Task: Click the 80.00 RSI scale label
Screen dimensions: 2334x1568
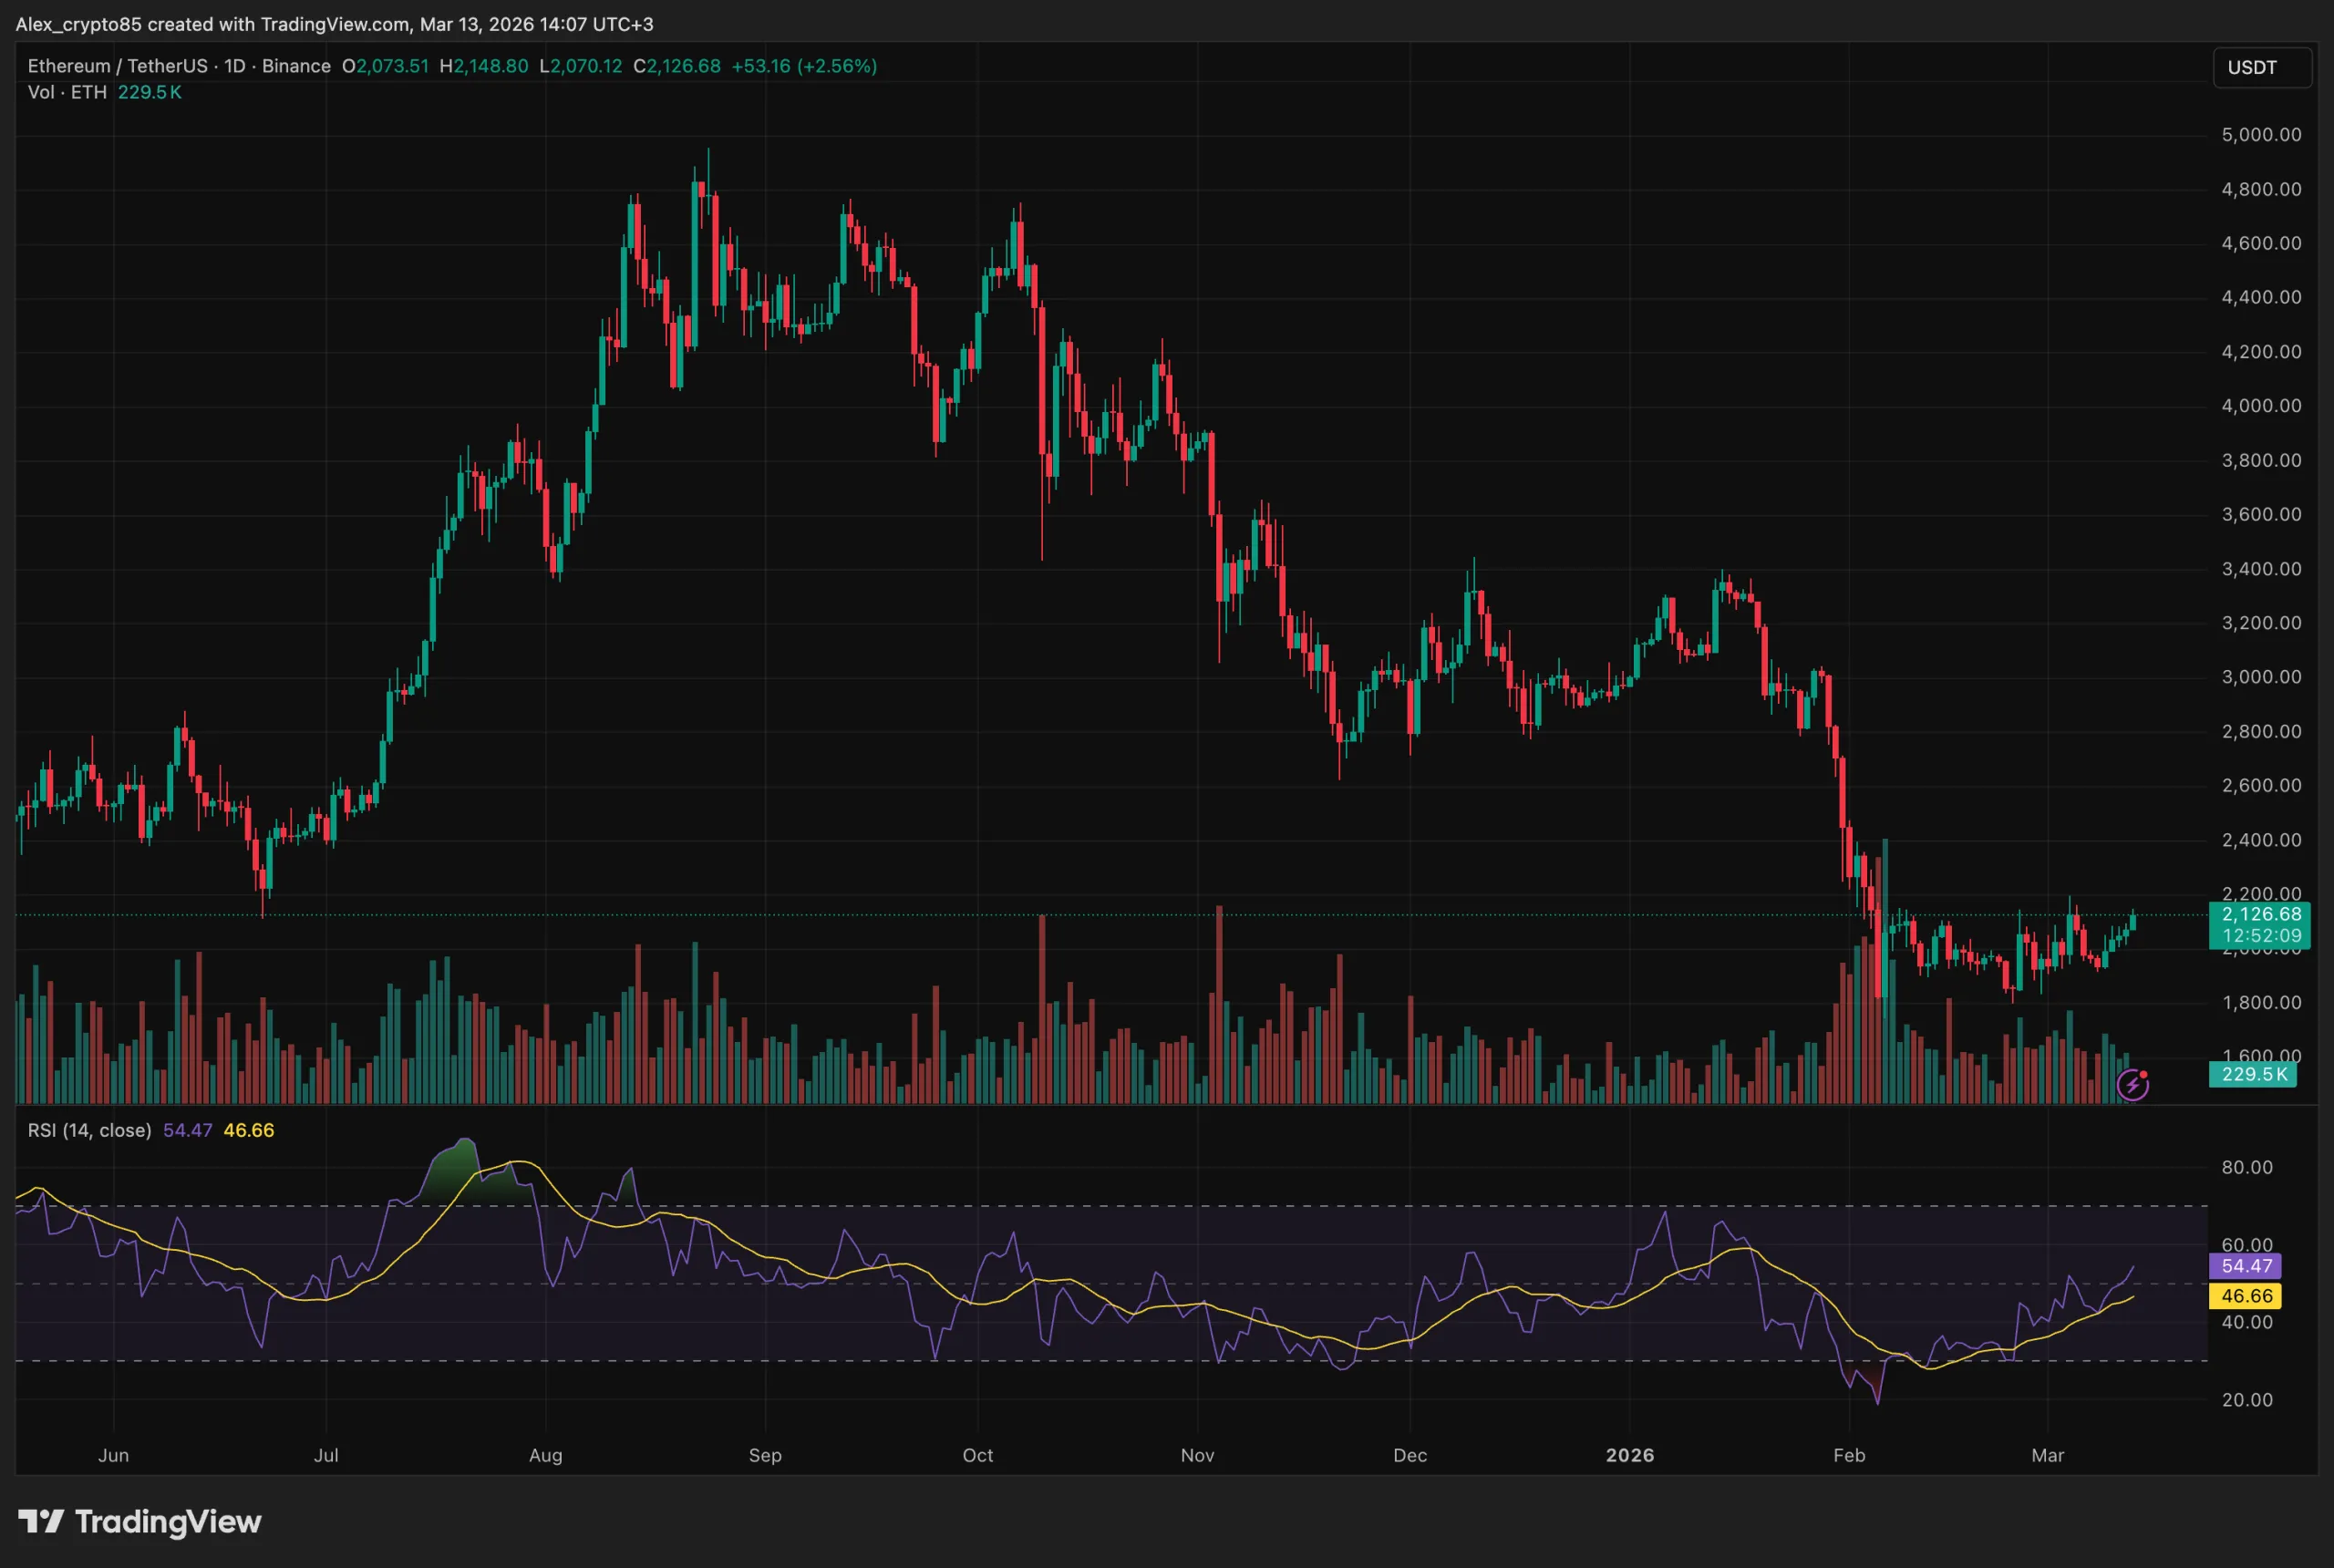Action: point(2246,1167)
